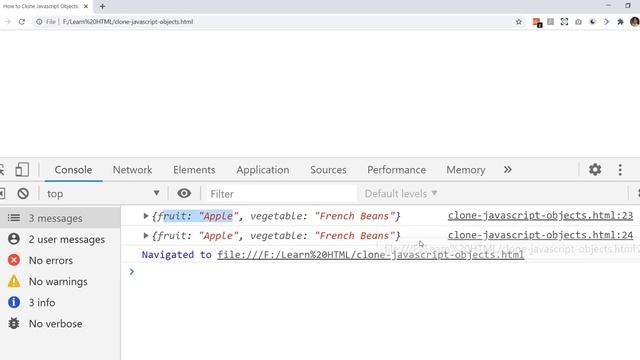Open DevTools settings gear
Screen dimensions: 640x360
(595, 169)
